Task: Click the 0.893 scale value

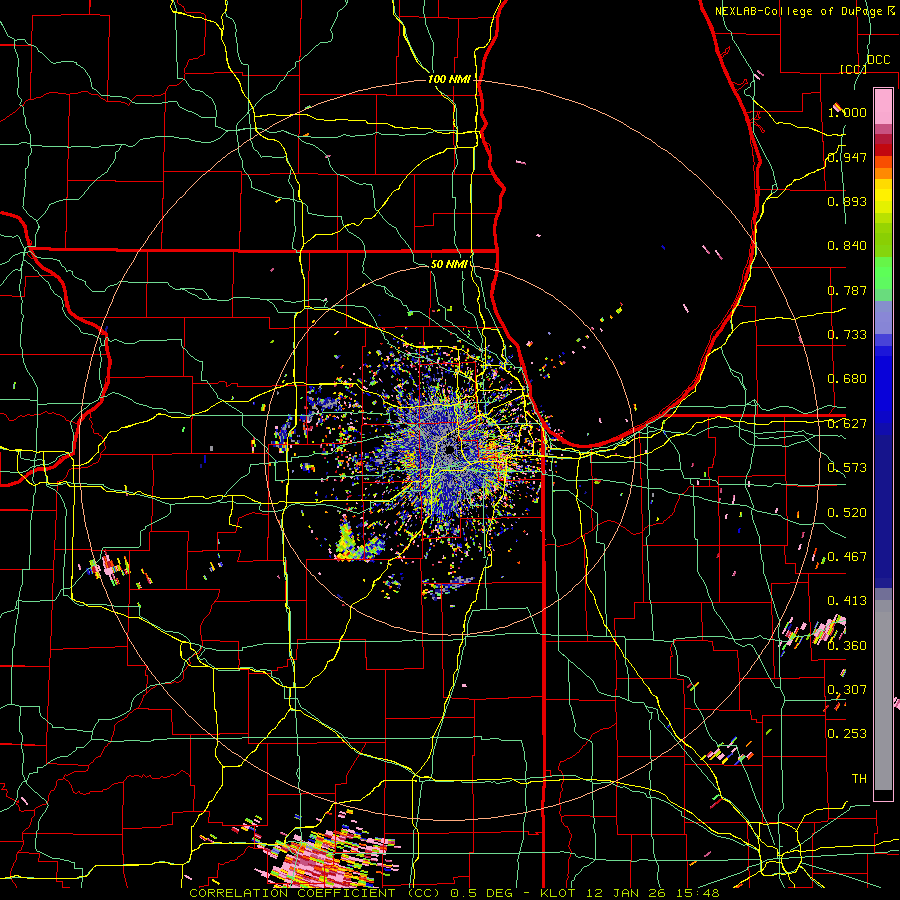Action: coord(847,201)
